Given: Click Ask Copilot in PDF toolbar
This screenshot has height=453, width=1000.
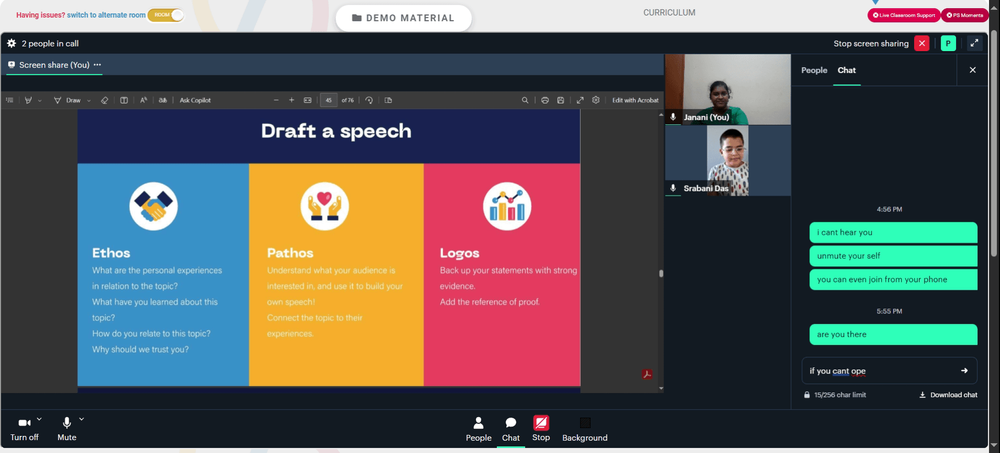Looking at the screenshot, I should click(x=195, y=100).
